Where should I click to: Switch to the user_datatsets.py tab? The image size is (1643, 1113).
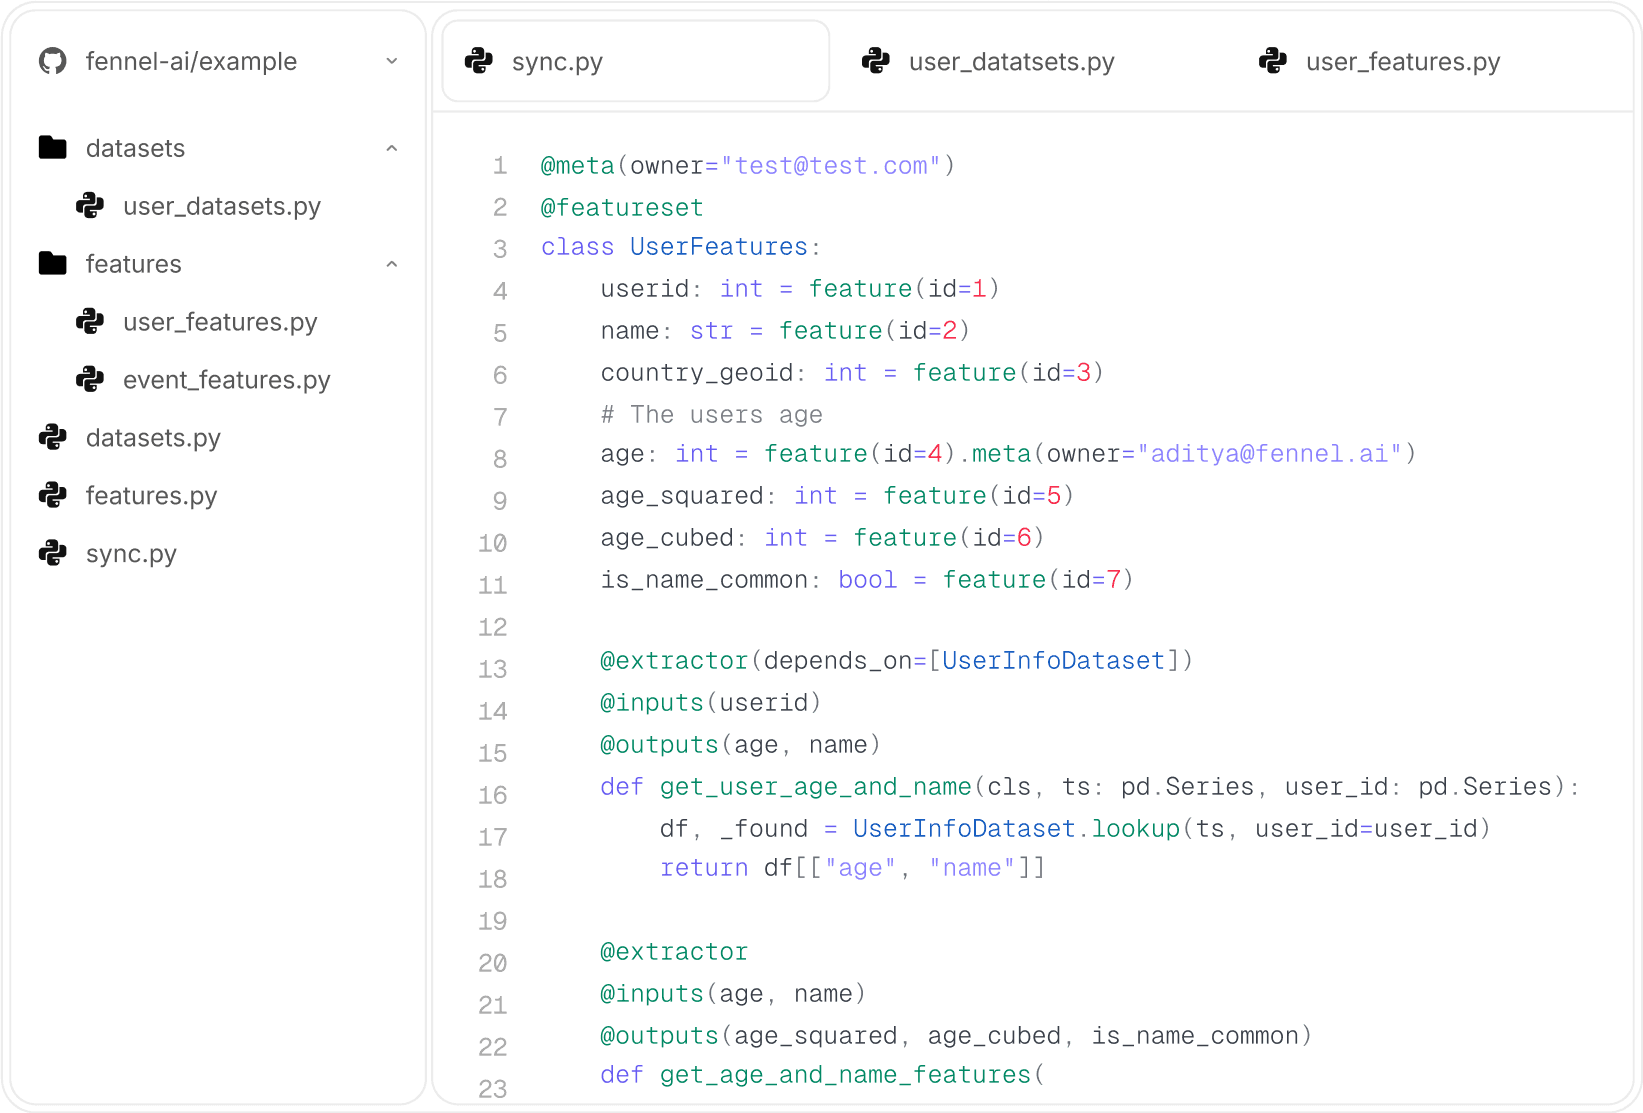1010,62
